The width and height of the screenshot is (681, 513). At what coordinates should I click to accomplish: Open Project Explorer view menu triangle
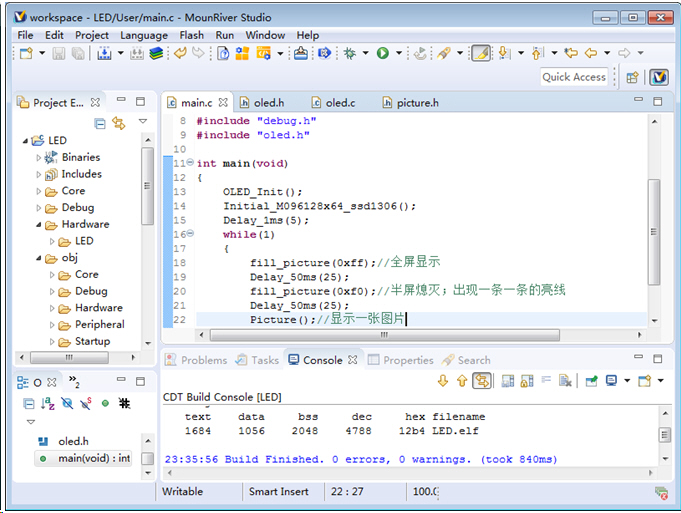143,121
